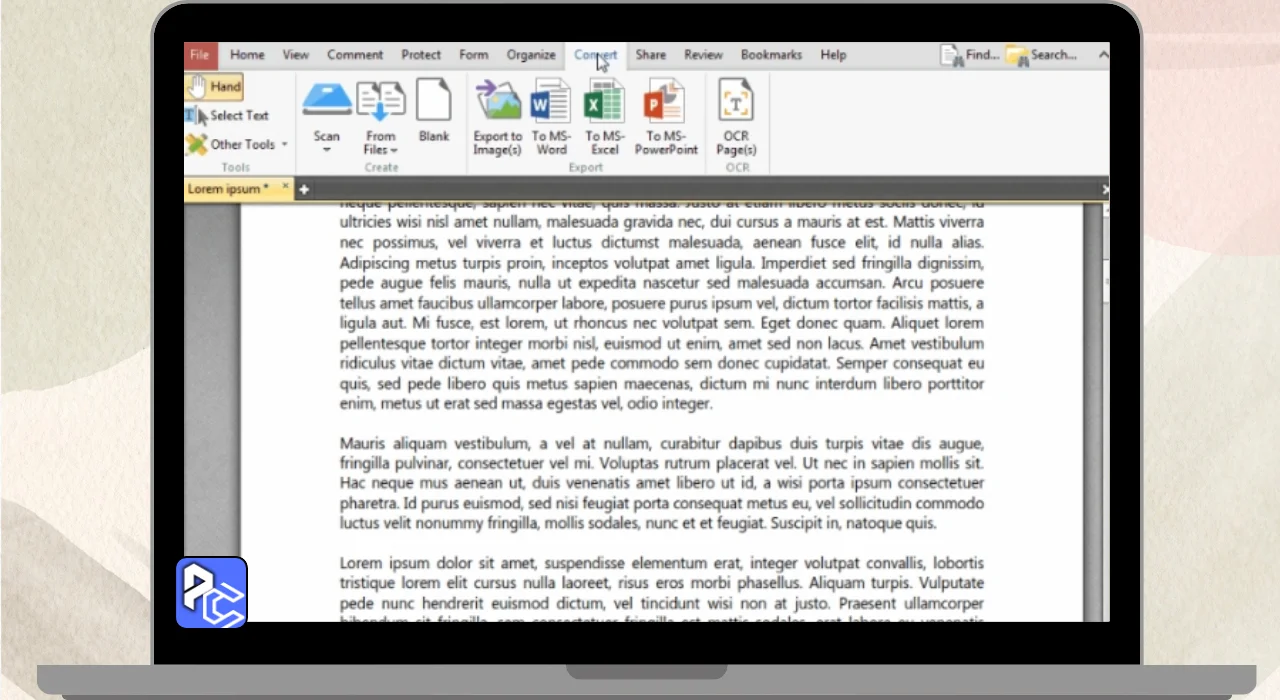Open the Comment tab
The height and width of the screenshot is (700, 1280).
click(x=355, y=55)
